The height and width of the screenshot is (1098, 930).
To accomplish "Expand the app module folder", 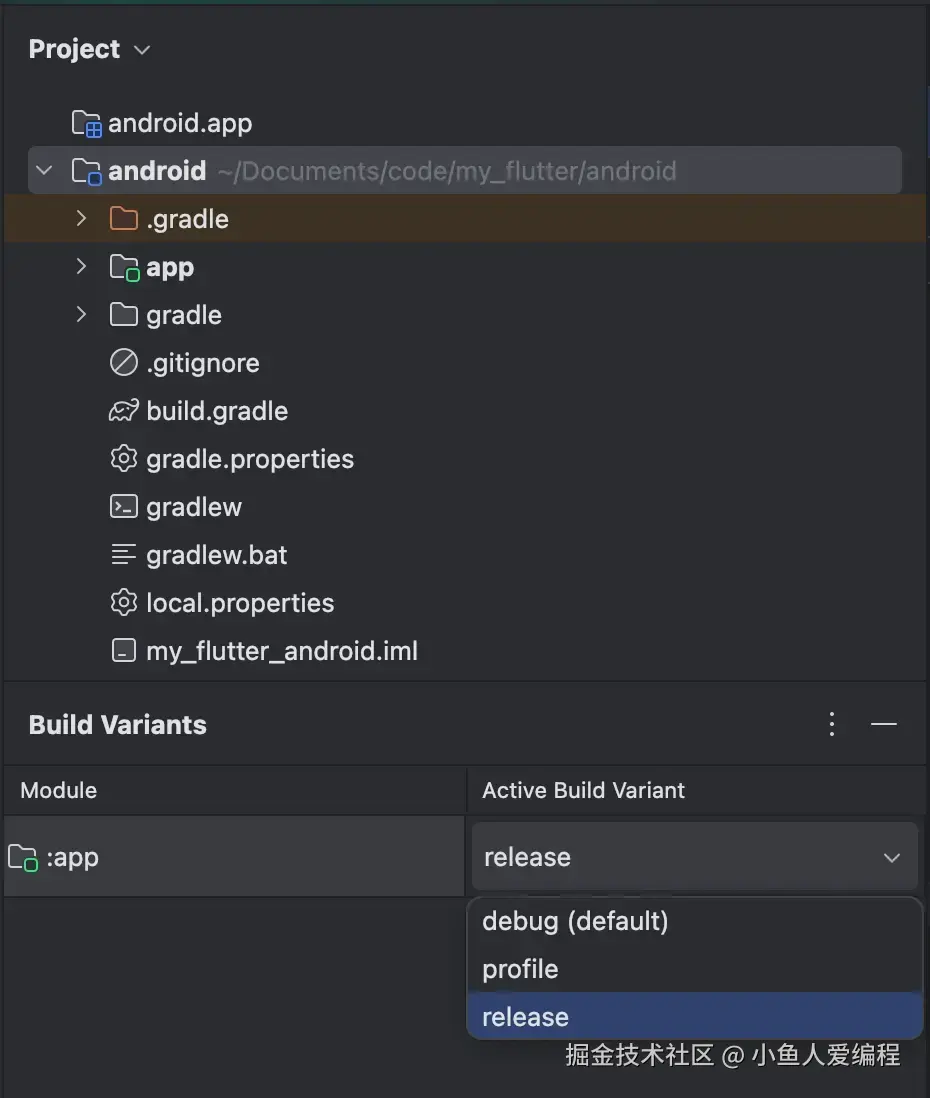I will (x=82, y=267).
